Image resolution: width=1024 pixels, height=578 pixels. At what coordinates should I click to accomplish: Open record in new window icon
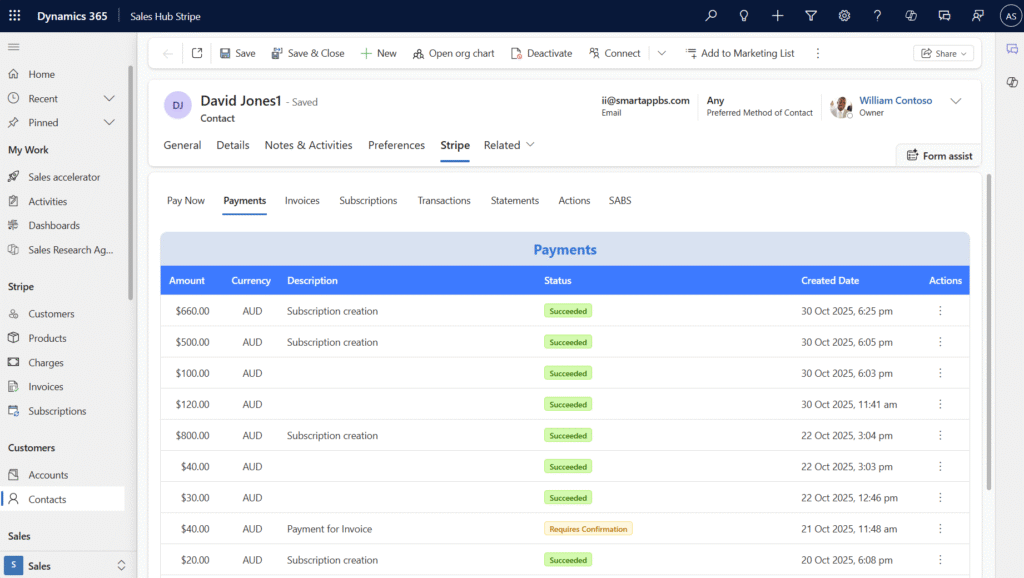pyautogui.click(x=197, y=53)
